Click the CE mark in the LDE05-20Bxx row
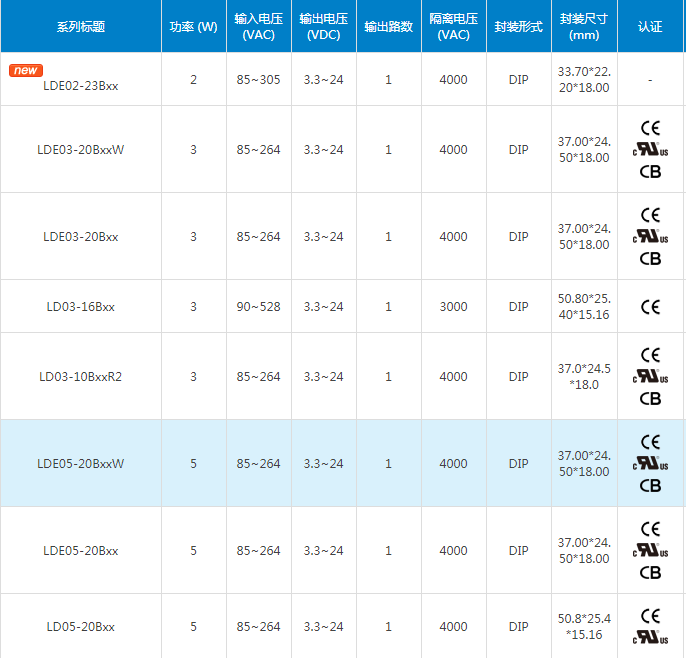Image resolution: width=686 pixels, height=658 pixels. coord(650,528)
